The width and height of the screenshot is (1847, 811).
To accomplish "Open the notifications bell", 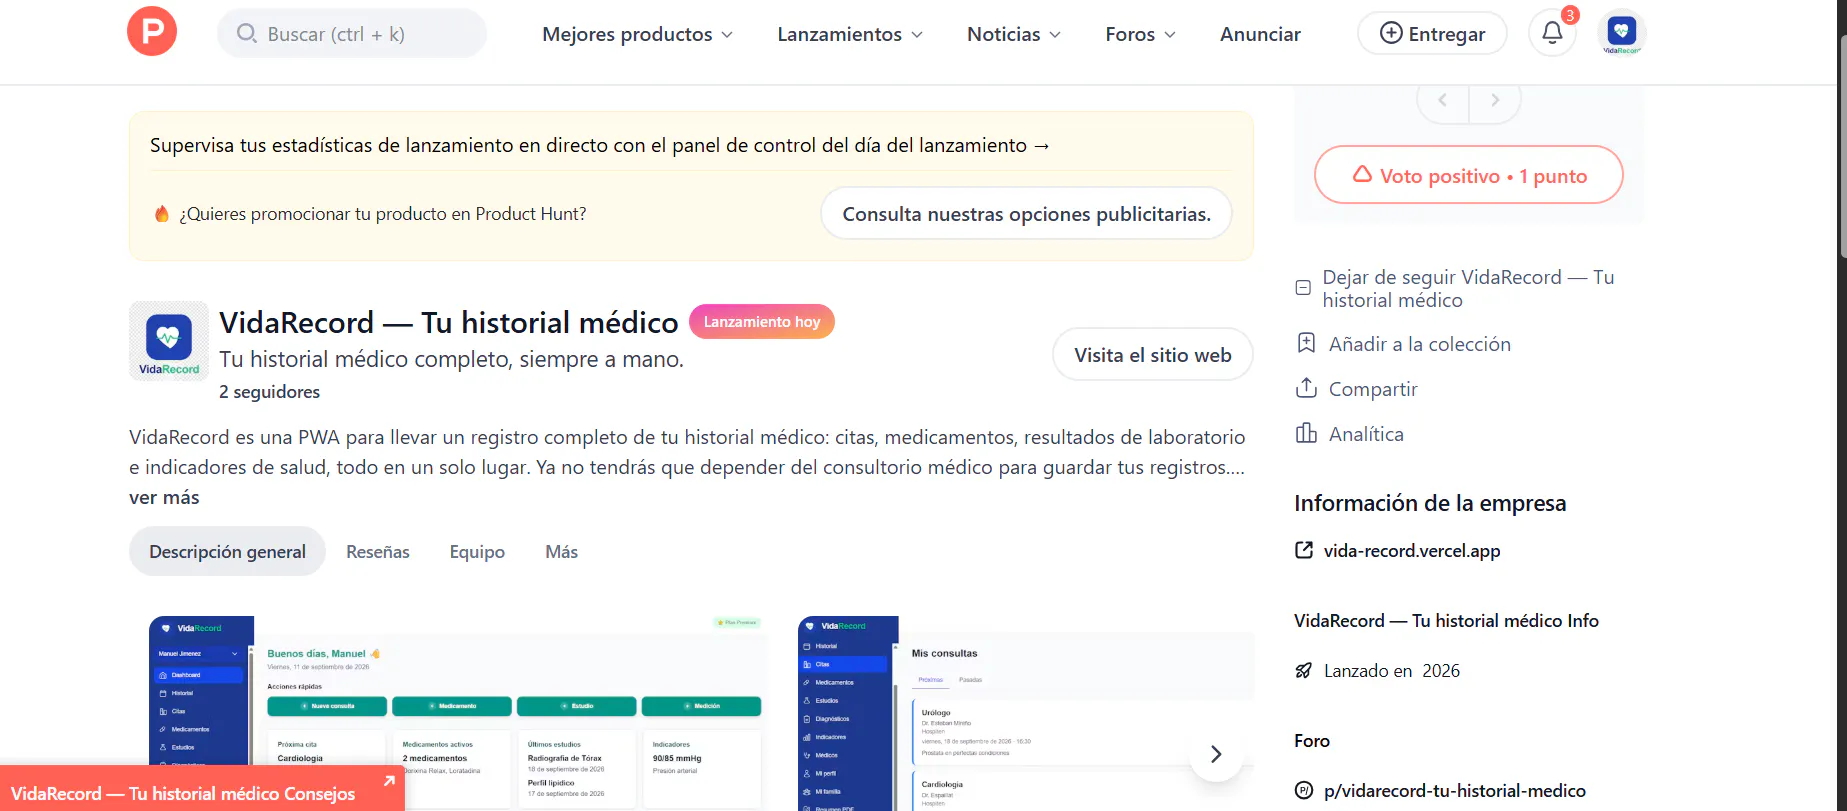I will (x=1552, y=33).
